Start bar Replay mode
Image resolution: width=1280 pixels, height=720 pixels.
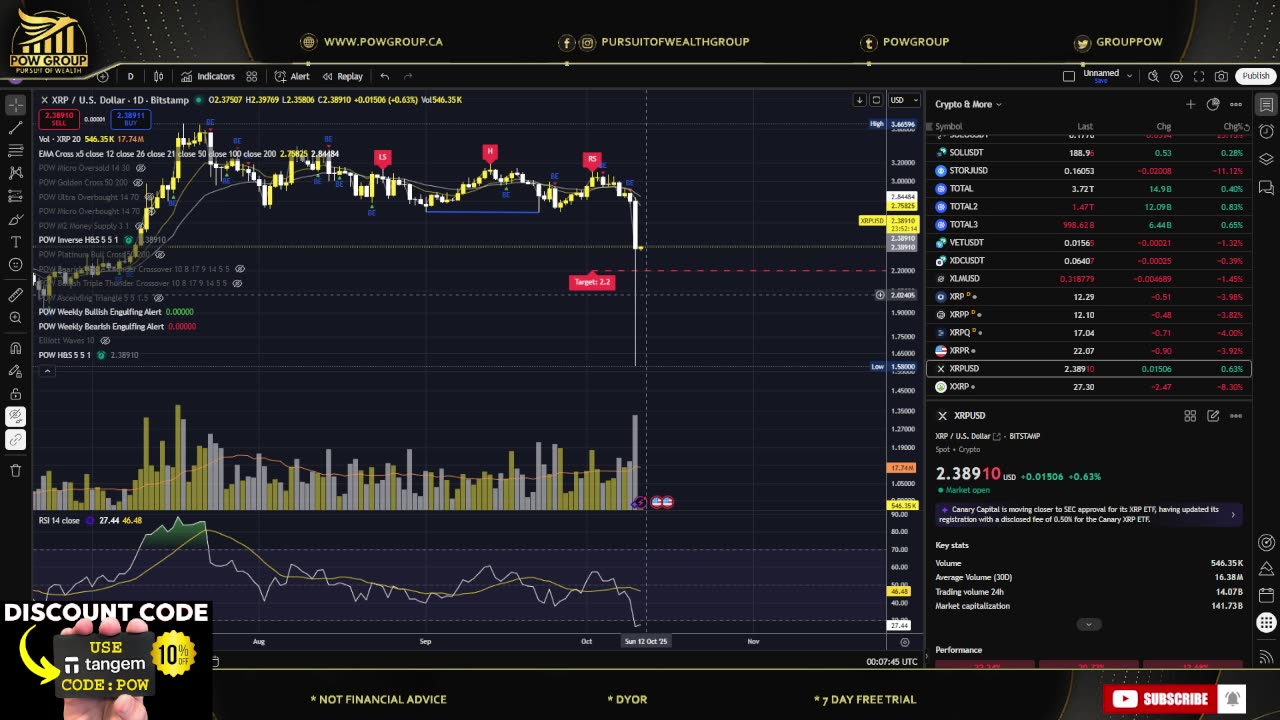pyautogui.click(x=342, y=76)
